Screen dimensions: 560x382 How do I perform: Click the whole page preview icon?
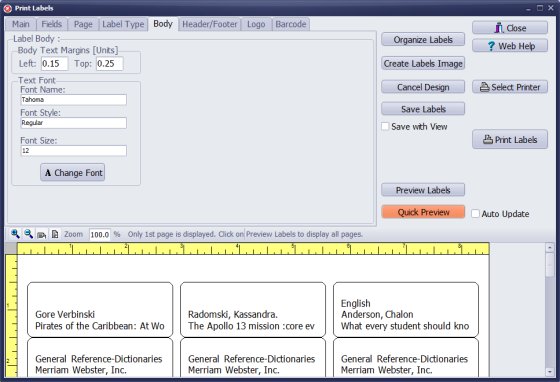[55, 234]
